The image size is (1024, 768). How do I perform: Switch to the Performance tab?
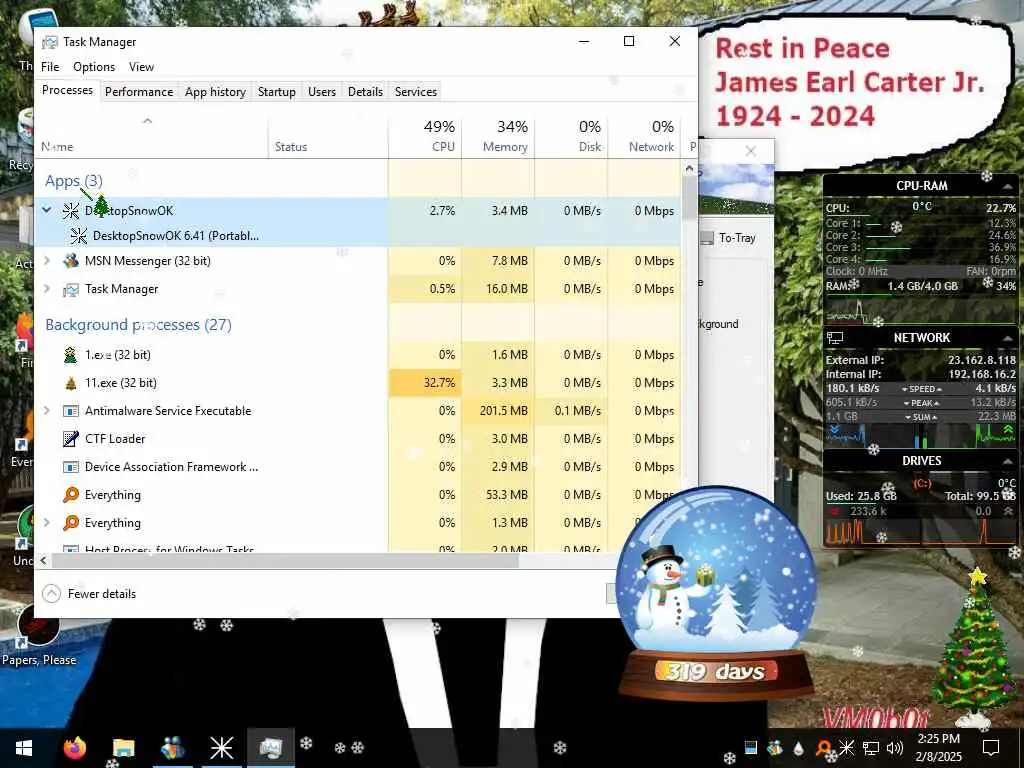(x=139, y=92)
